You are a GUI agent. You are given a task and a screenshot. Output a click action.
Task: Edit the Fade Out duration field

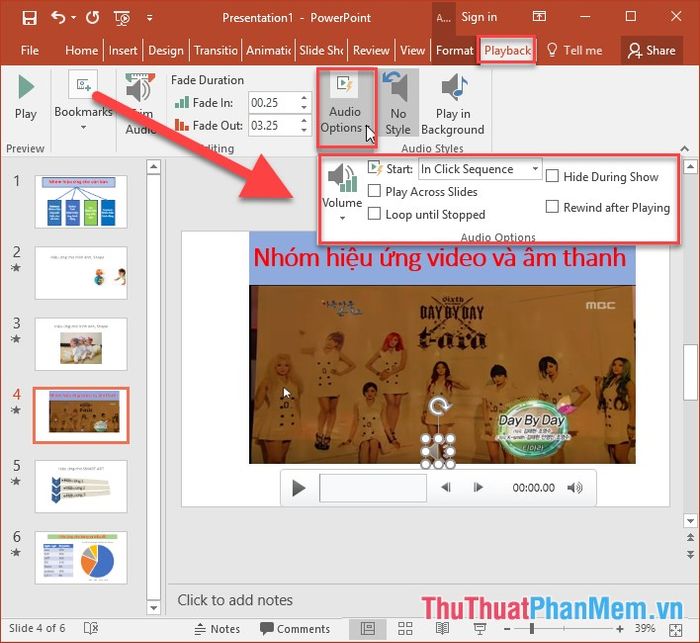tap(273, 125)
